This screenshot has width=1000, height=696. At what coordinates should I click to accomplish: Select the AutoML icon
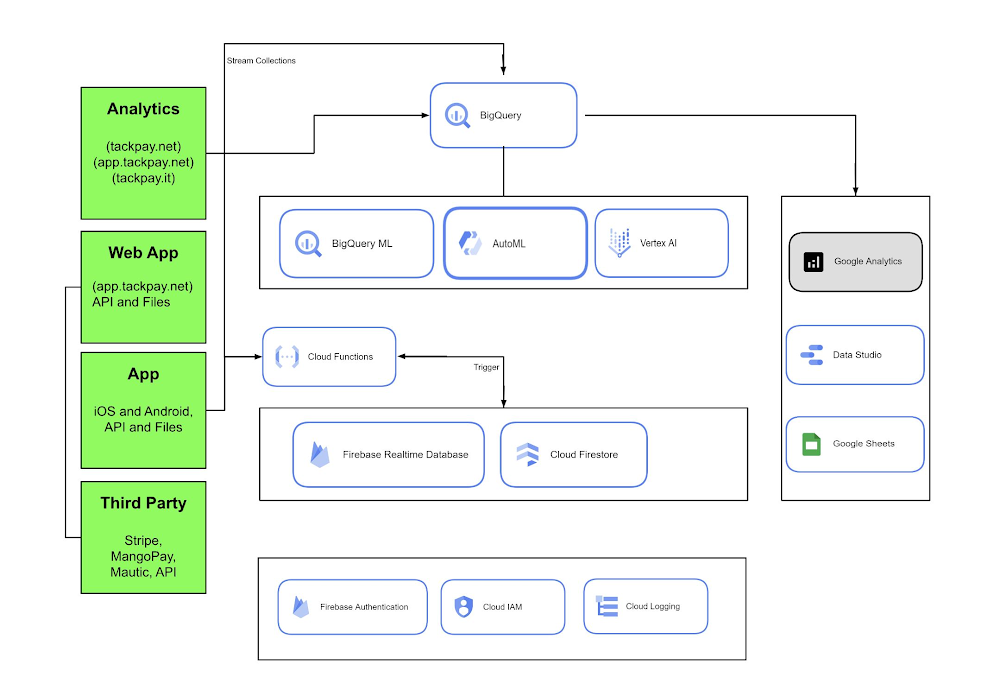click(471, 243)
